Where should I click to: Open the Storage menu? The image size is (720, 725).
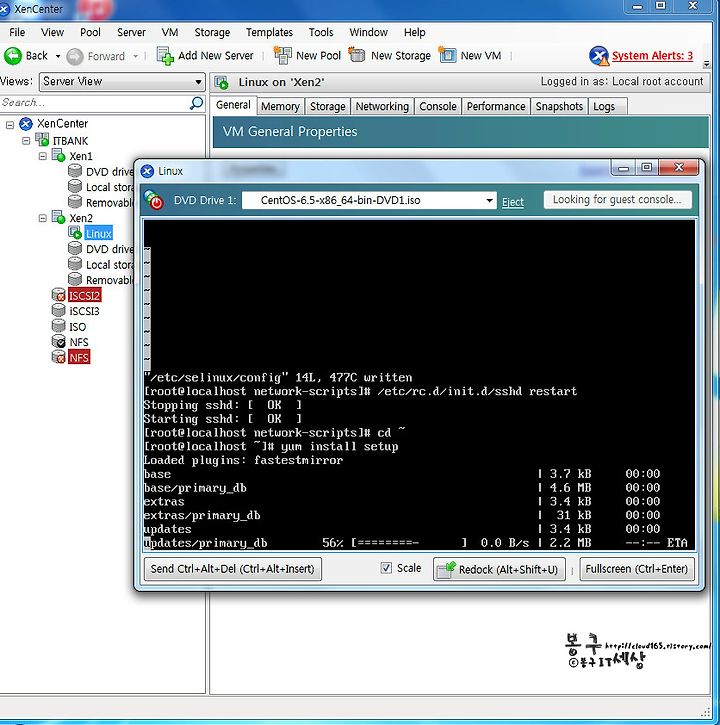212,32
